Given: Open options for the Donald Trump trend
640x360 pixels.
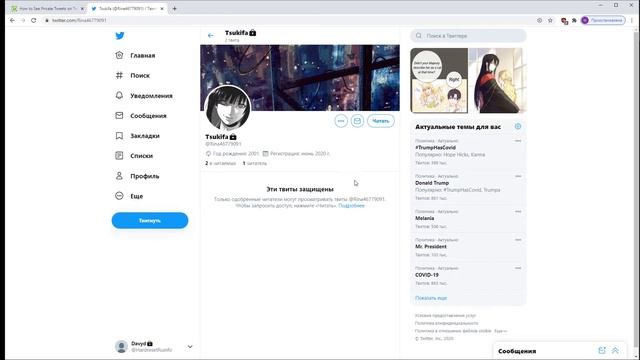Looking at the screenshot, I should point(518,176).
